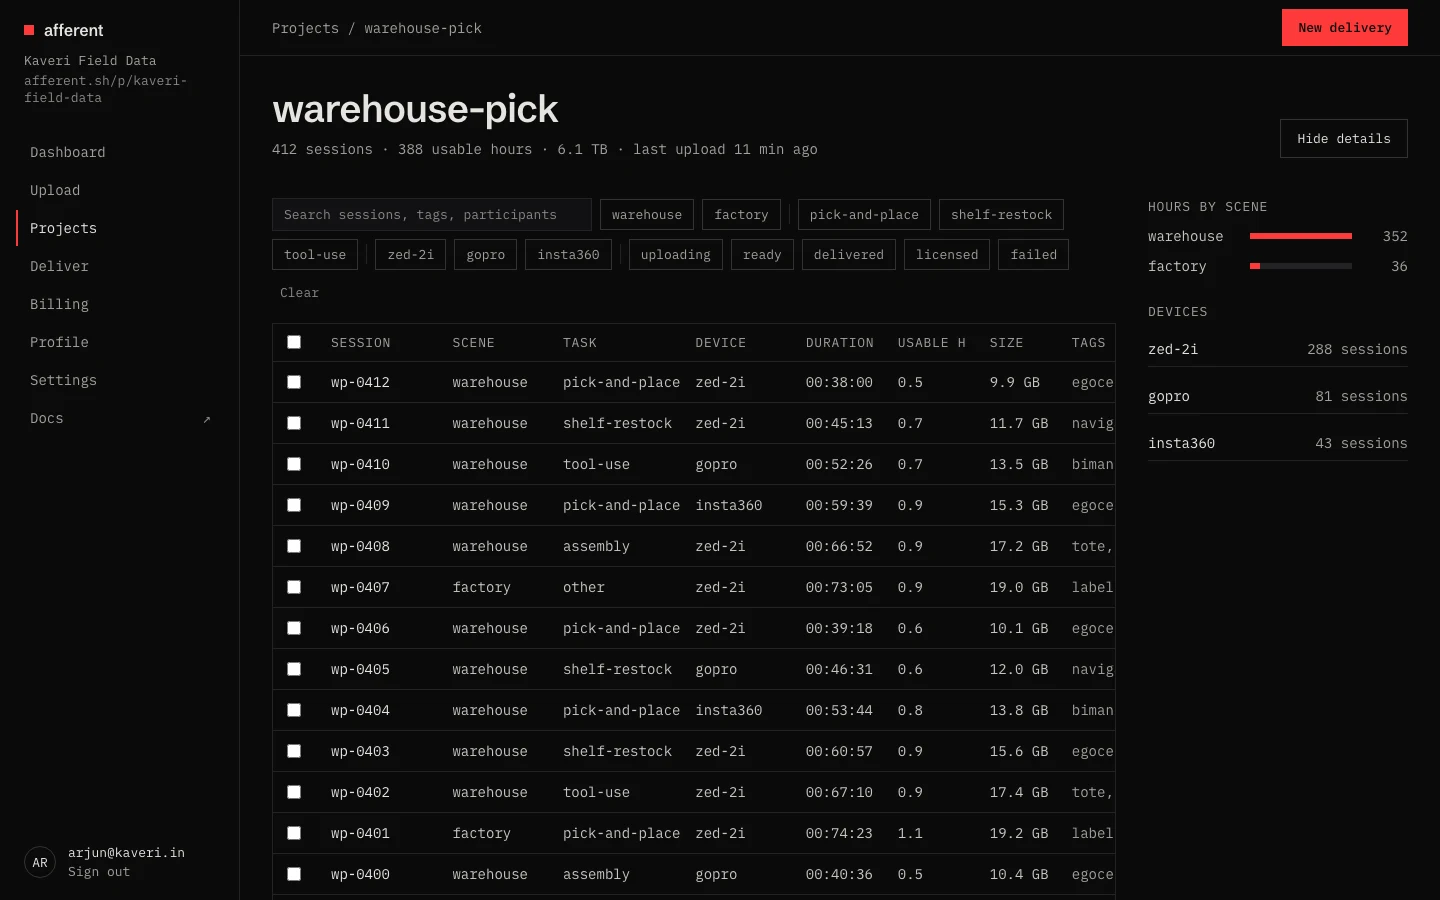
Task: Filter by the insta360 device chip
Action: 568,255
